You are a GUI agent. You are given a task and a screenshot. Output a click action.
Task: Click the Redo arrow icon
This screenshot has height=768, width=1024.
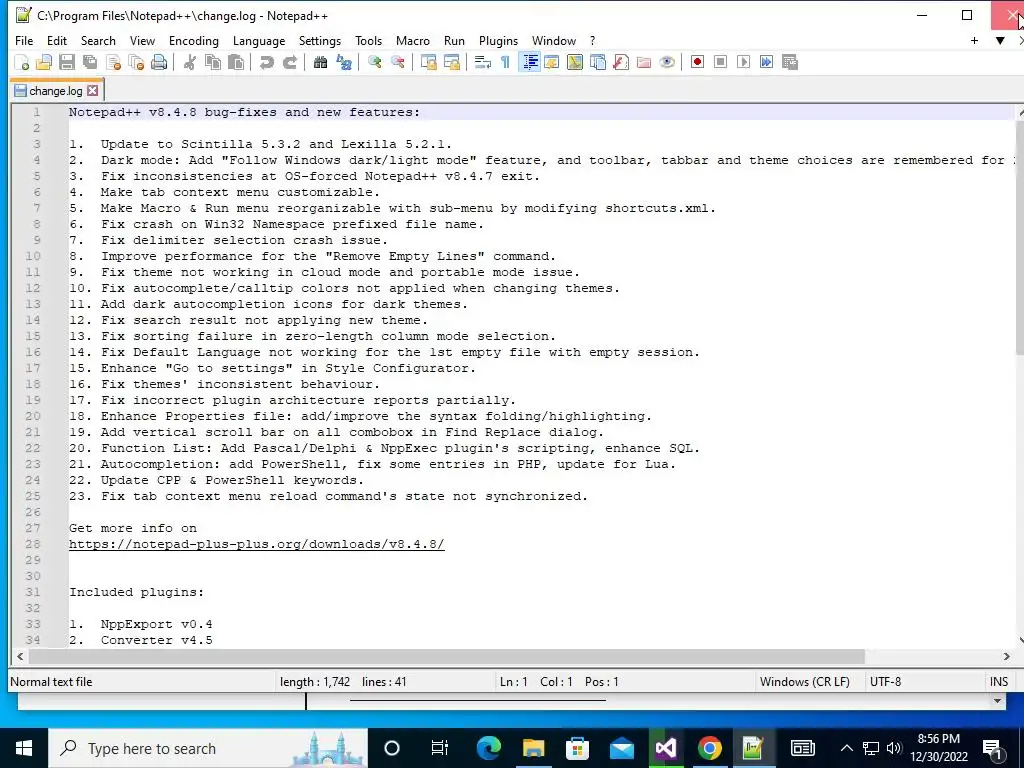click(289, 63)
